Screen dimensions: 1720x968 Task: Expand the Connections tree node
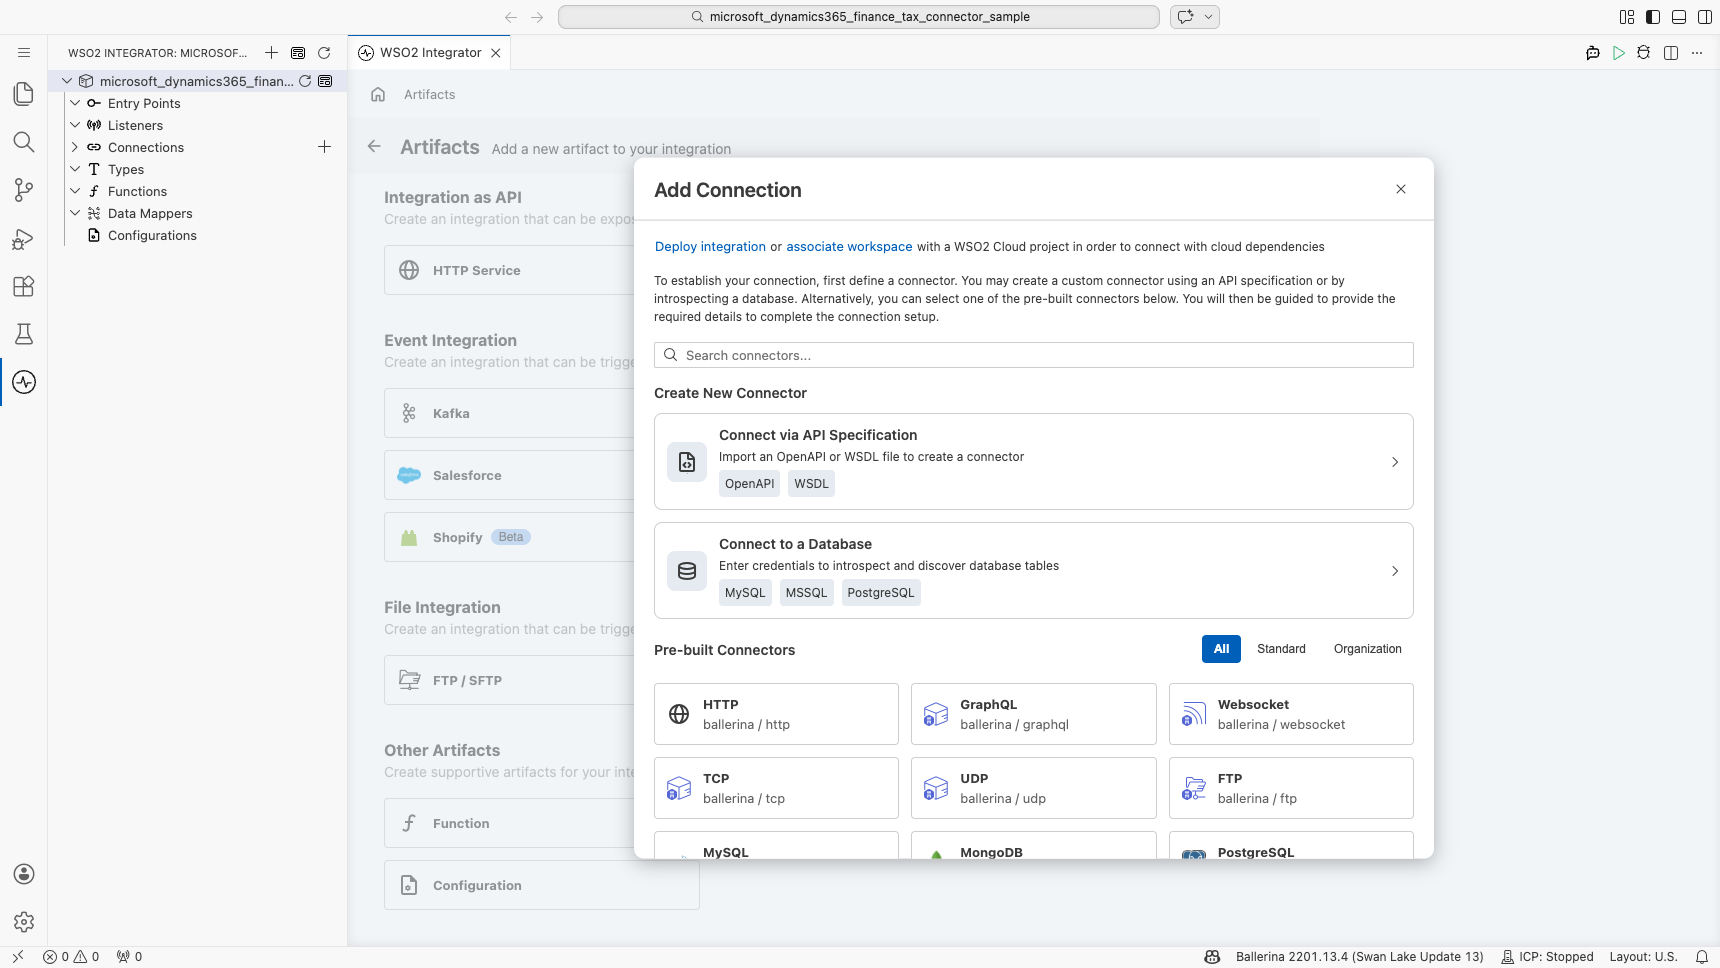[x=75, y=147]
